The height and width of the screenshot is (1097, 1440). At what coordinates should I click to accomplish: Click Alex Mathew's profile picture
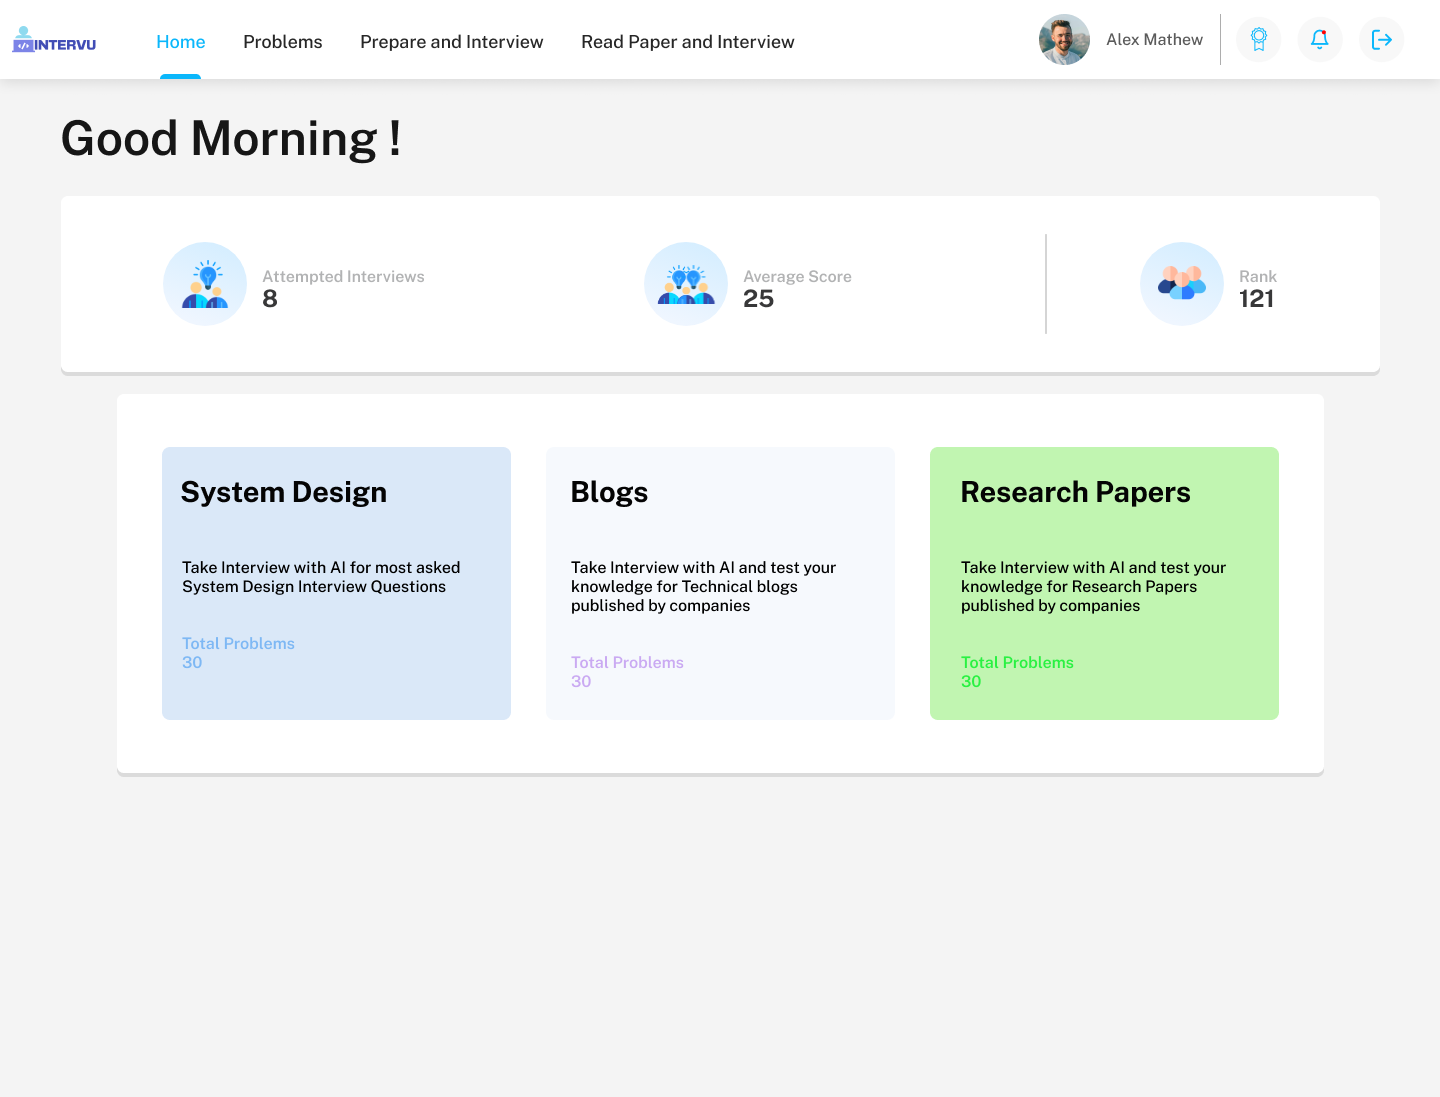click(x=1064, y=40)
